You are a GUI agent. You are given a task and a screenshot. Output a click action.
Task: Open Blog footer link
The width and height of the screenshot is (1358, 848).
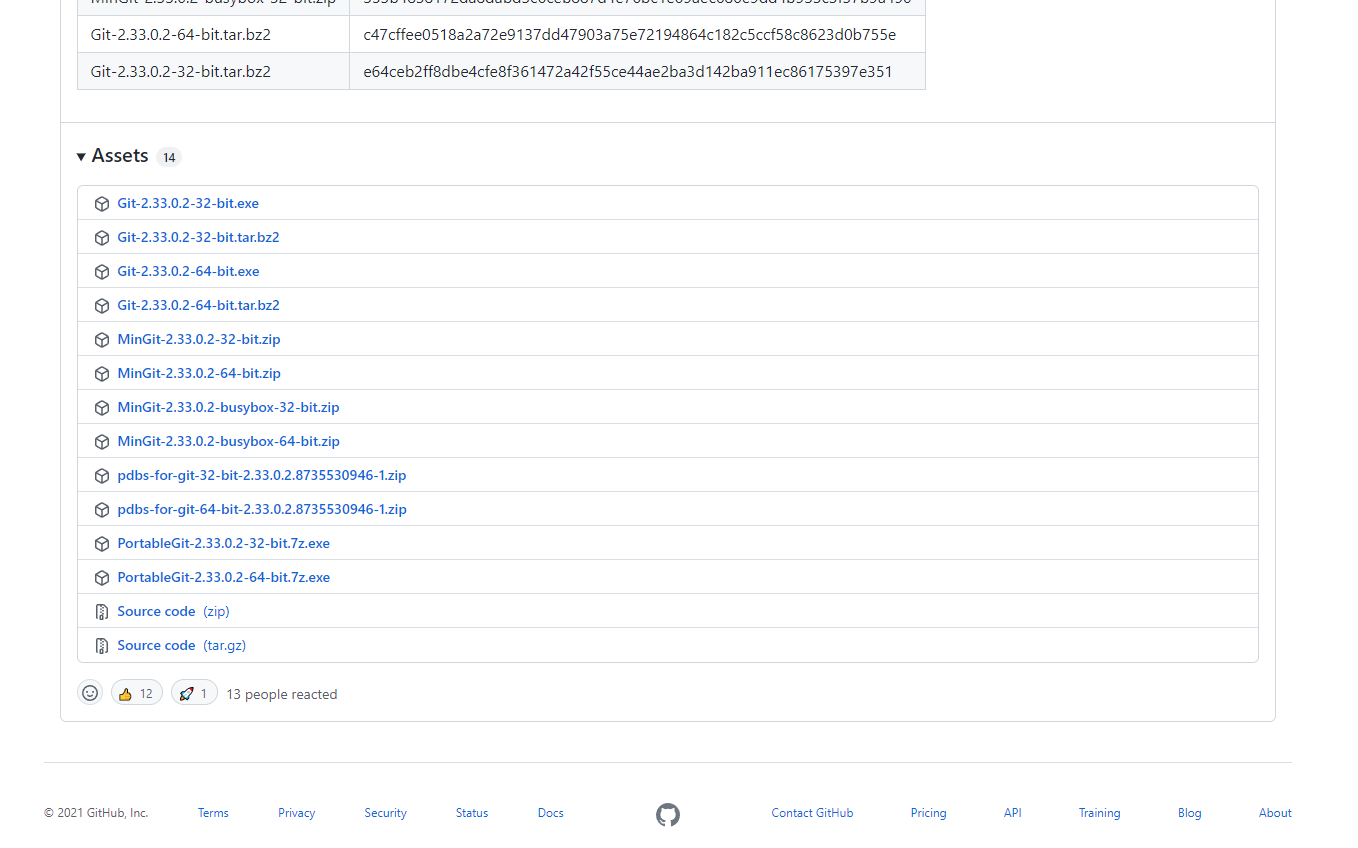point(1190,813)
